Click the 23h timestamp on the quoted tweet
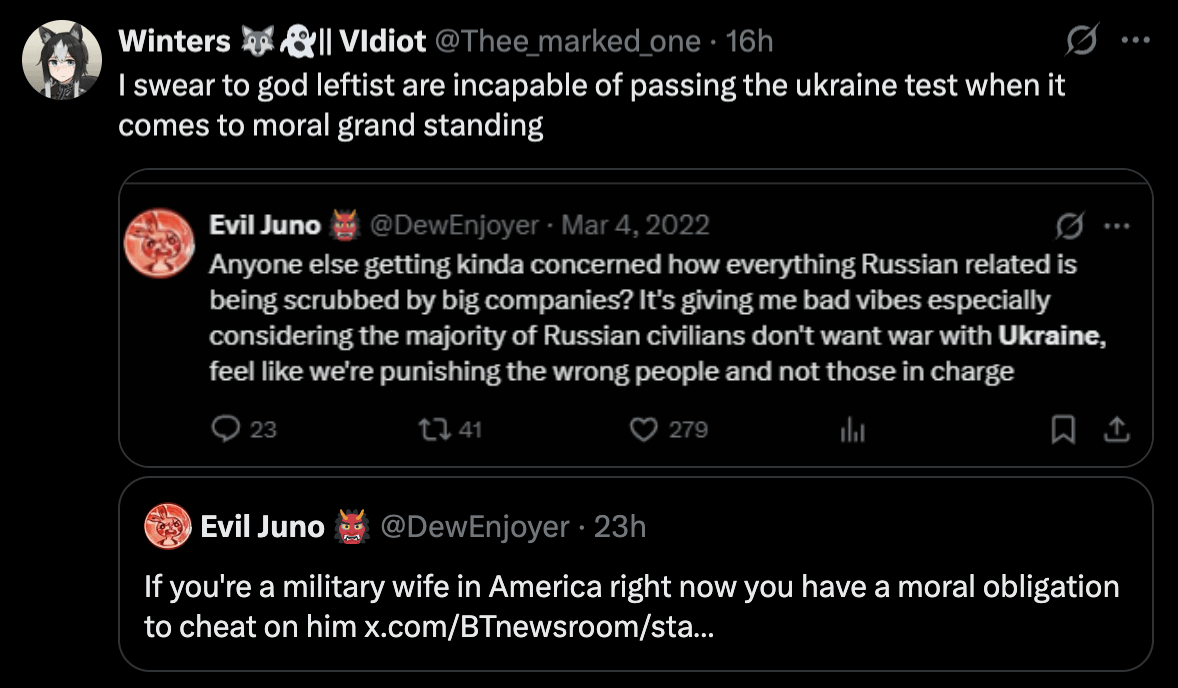Screen dimensions: 1178x688 (x=620, y=527)
